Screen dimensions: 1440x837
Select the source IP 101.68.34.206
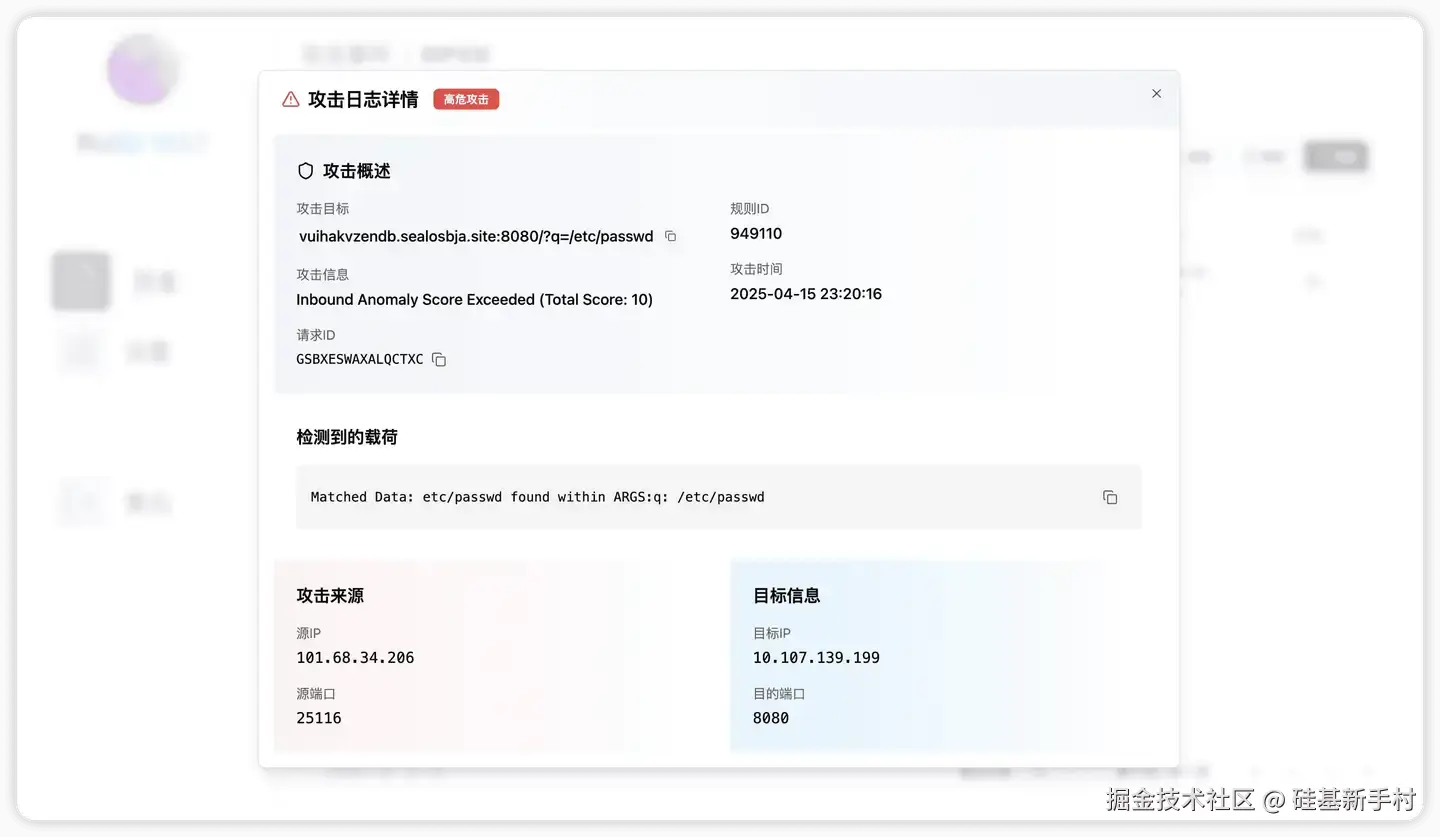(355, 657)
